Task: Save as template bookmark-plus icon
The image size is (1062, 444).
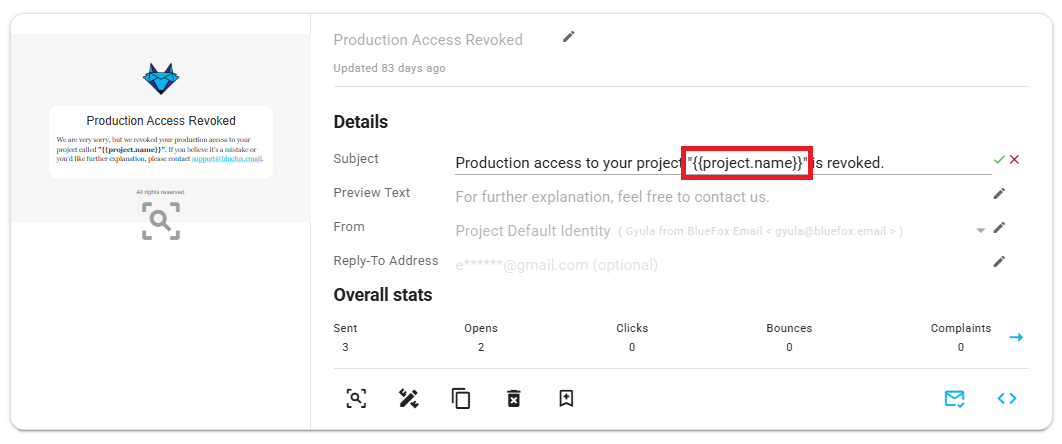Action: 566,399
